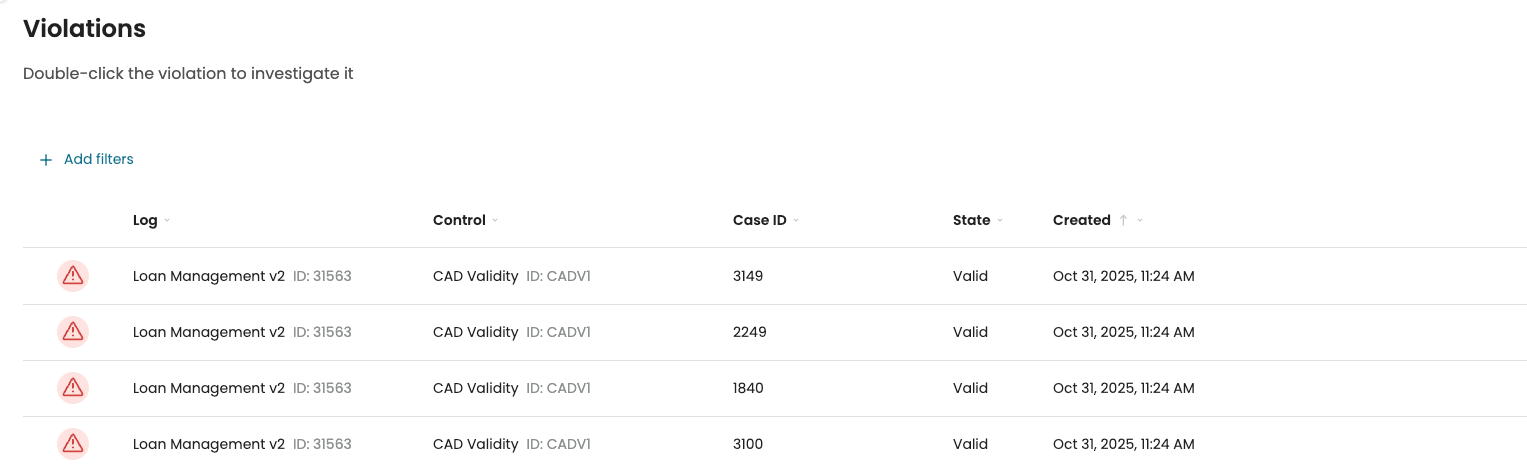Viewport: 1527px width, 468px height.
Task: Click case ID 3100 cell
Action: point(748,444)
